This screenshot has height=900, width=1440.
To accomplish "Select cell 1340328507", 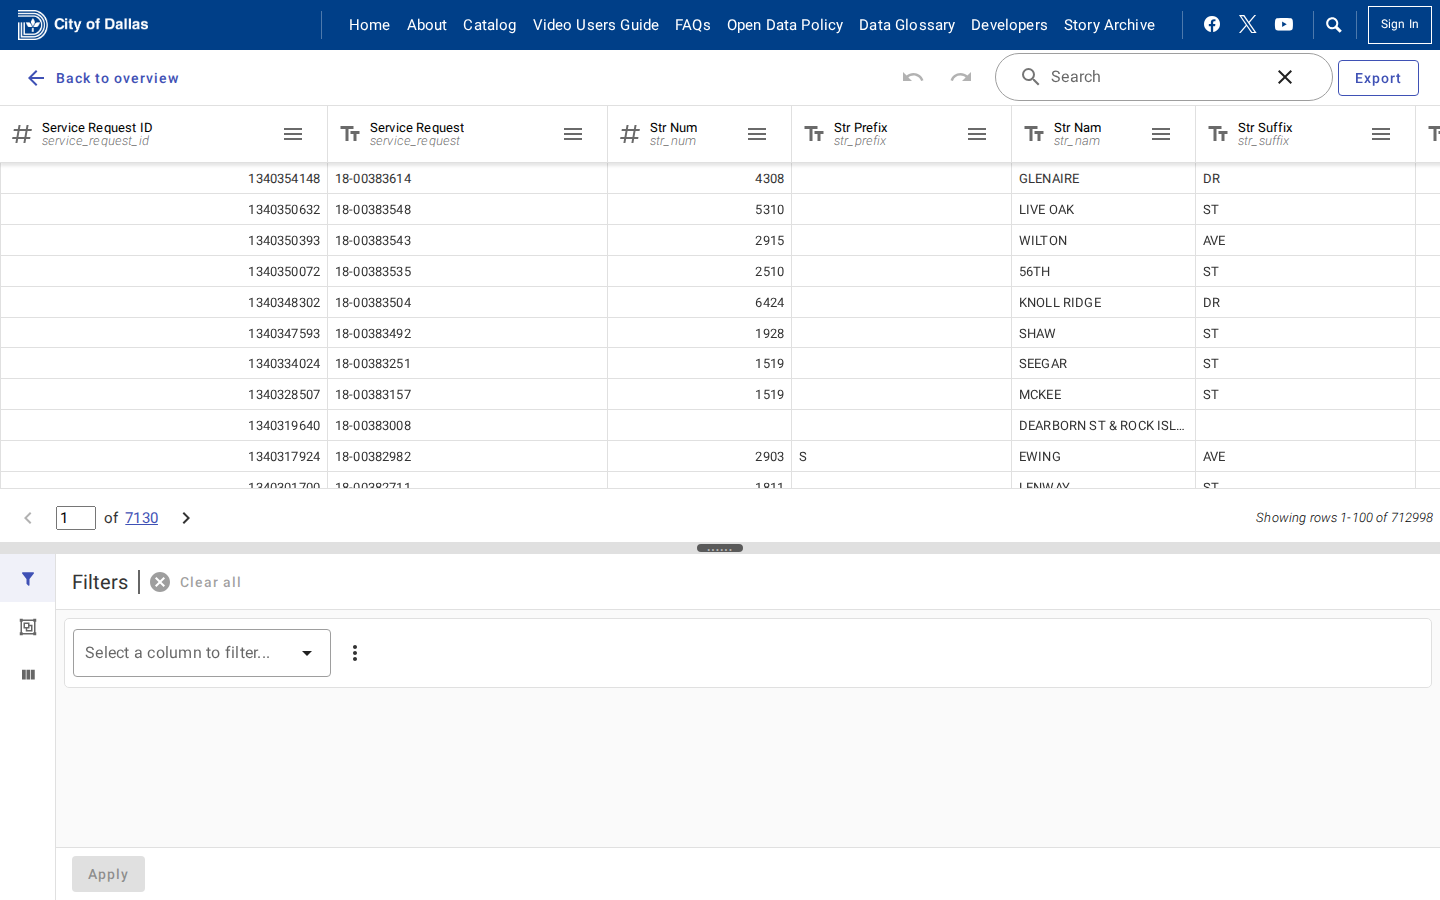I will coord(164,395).
